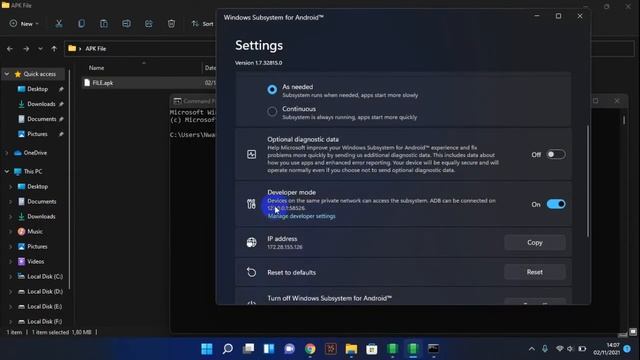This screenshot has height=360, width=640.
Task: Open Task View from taskbar
Action: tap(248, 349)
